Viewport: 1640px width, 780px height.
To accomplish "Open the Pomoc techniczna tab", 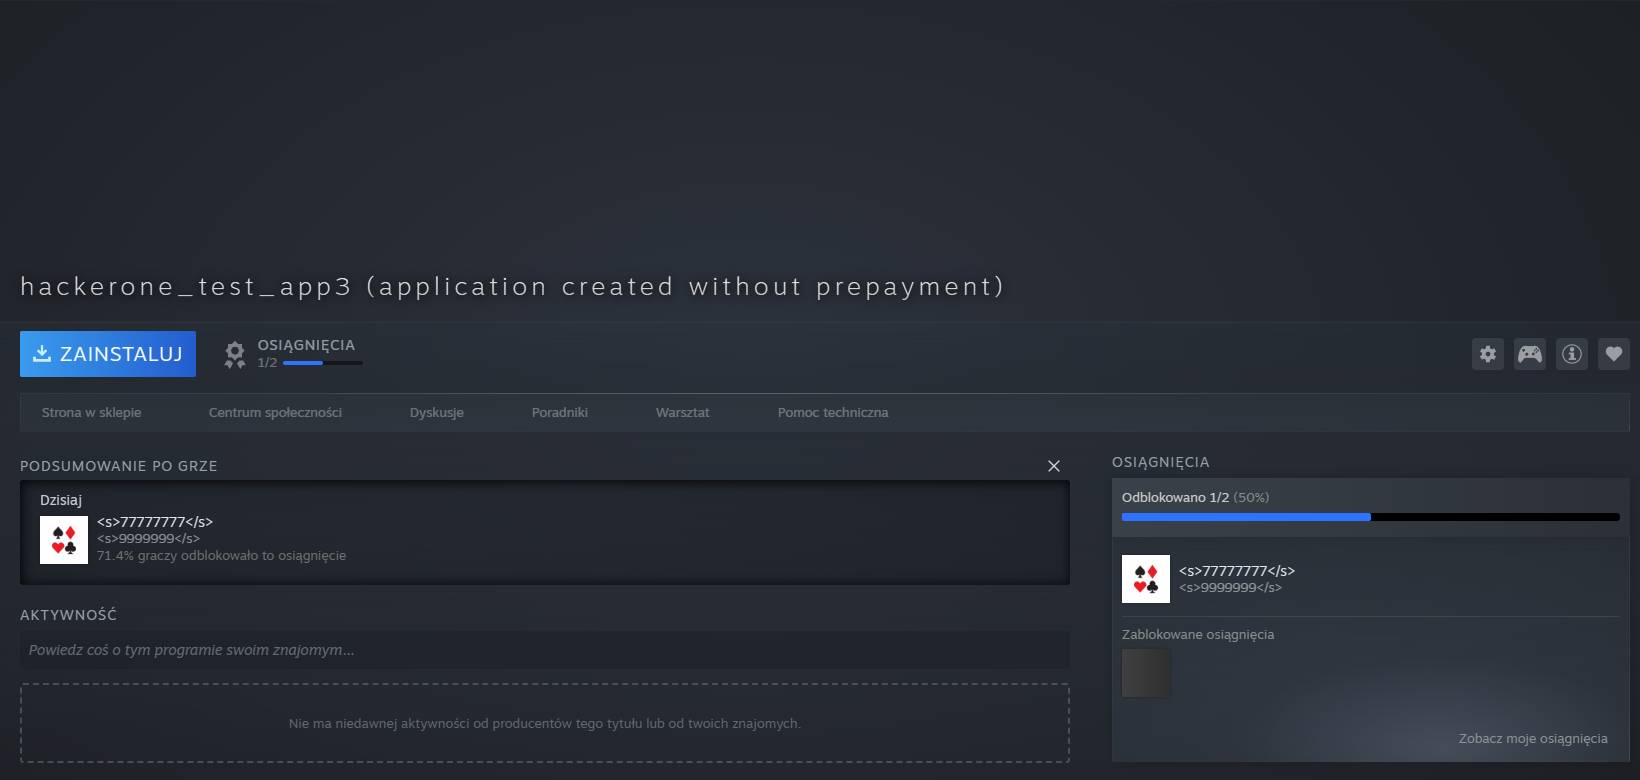I will point(833,413).
